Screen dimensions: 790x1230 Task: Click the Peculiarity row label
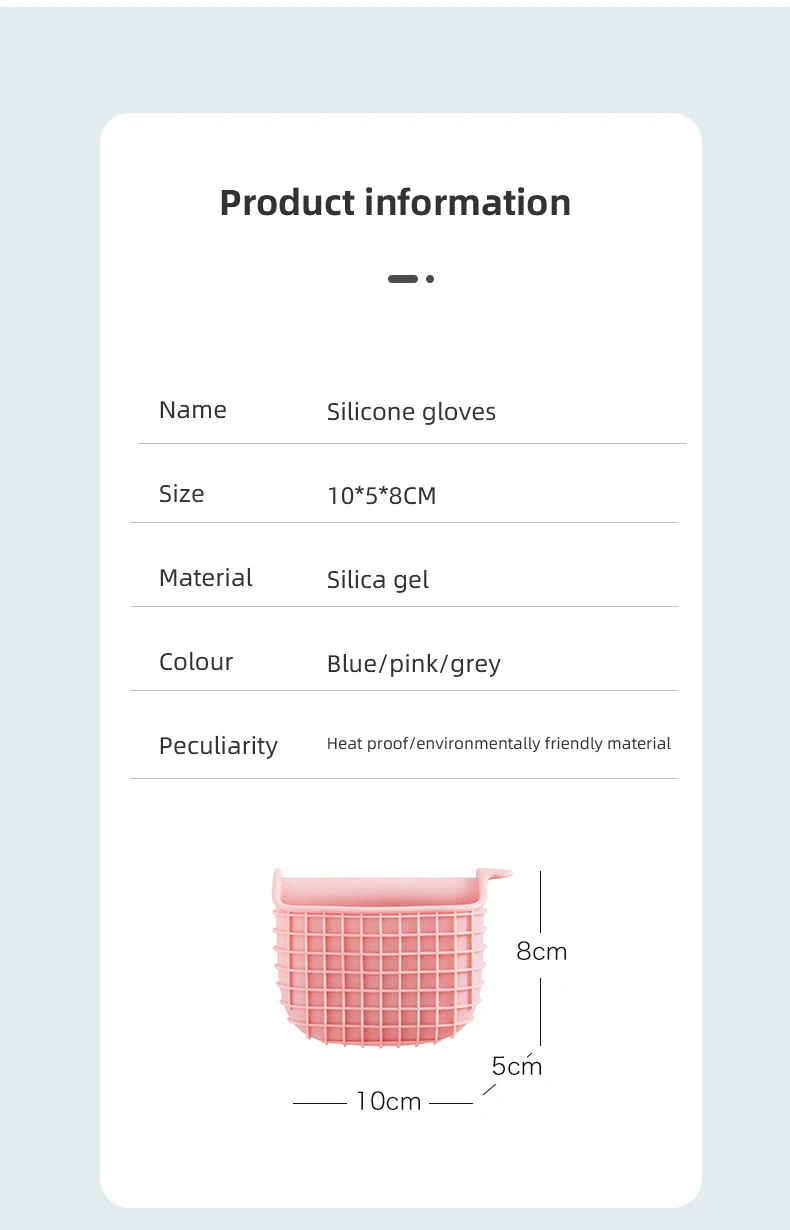point(218,746)
